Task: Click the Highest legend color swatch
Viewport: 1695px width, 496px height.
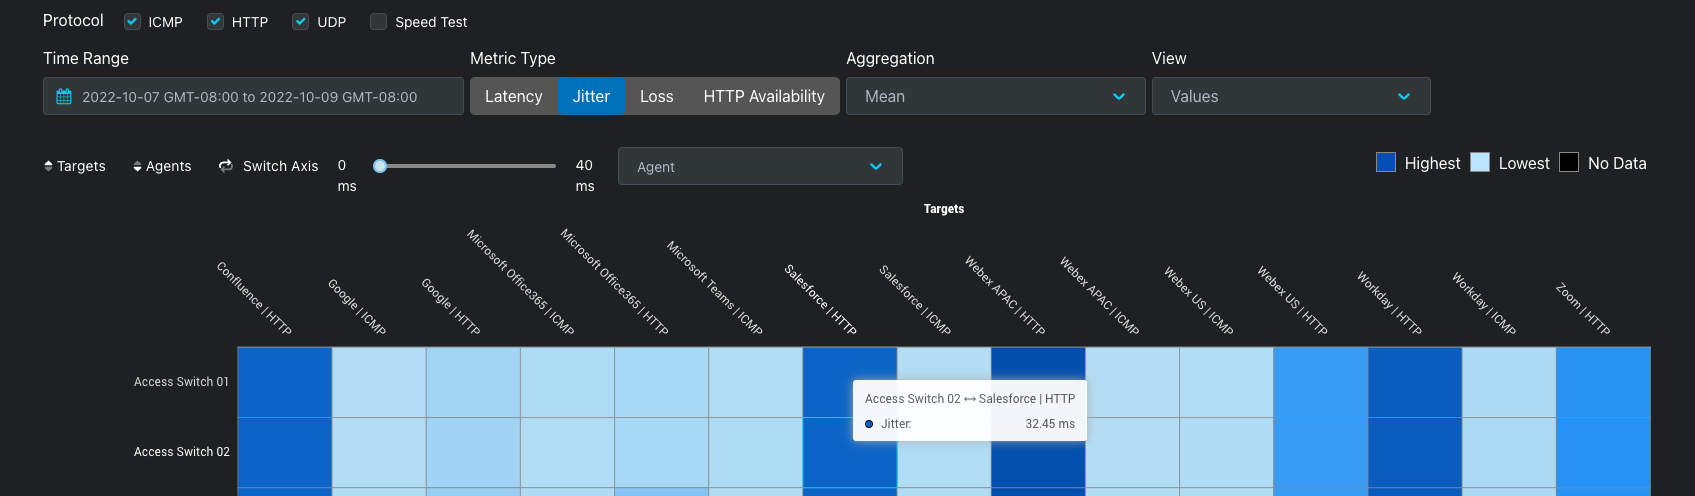Action: tap(1386, 162)
